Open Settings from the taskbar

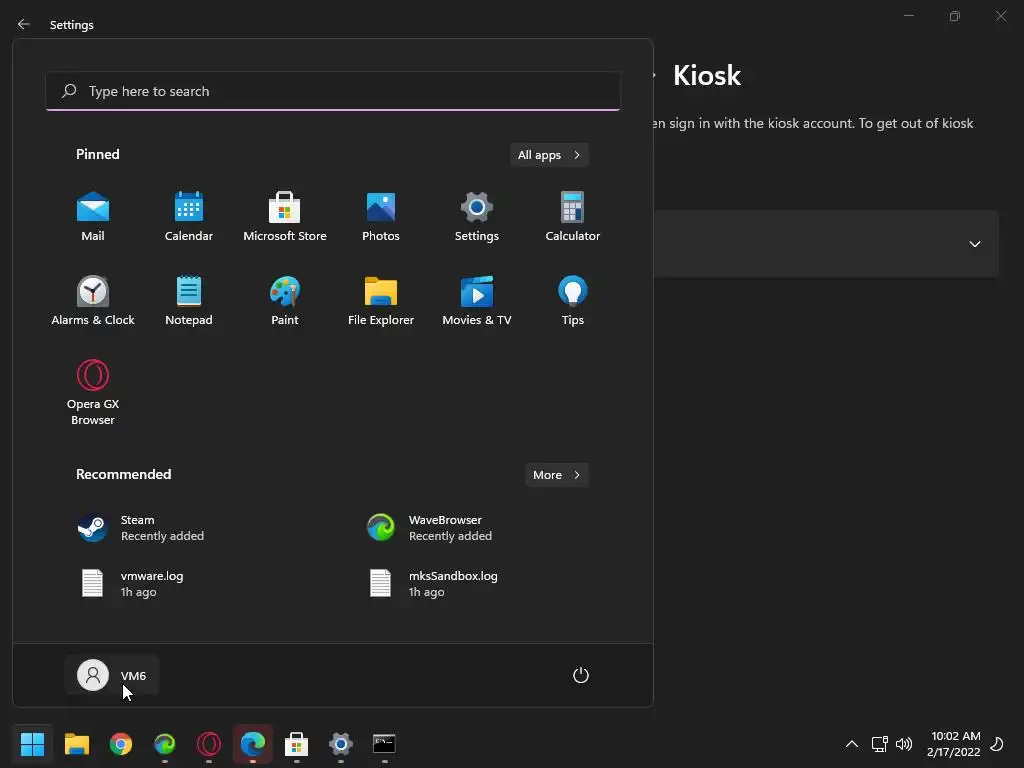point(341,744)
